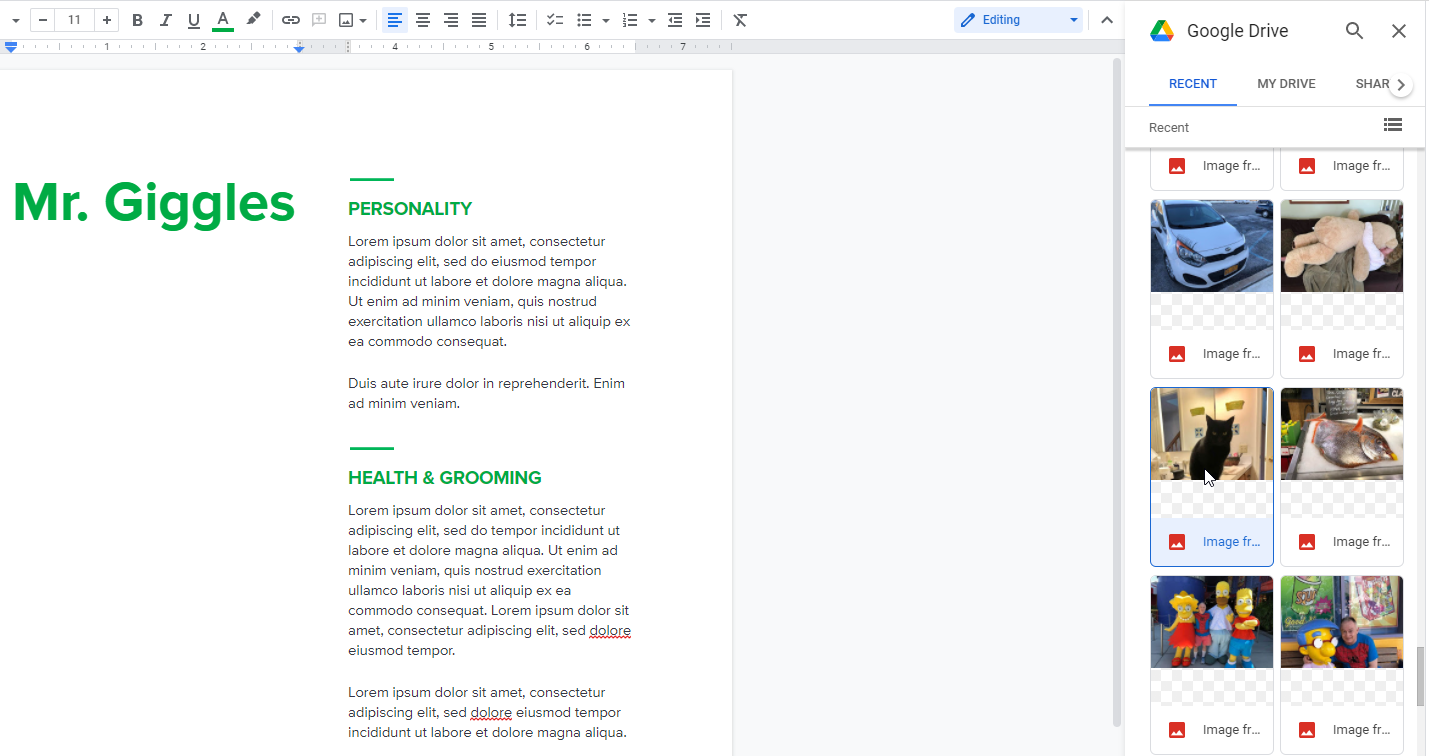The image size is (1429, 756).
Task: Click the 'Duis aute irure dolor' paragraph
Action: point(486,394)
